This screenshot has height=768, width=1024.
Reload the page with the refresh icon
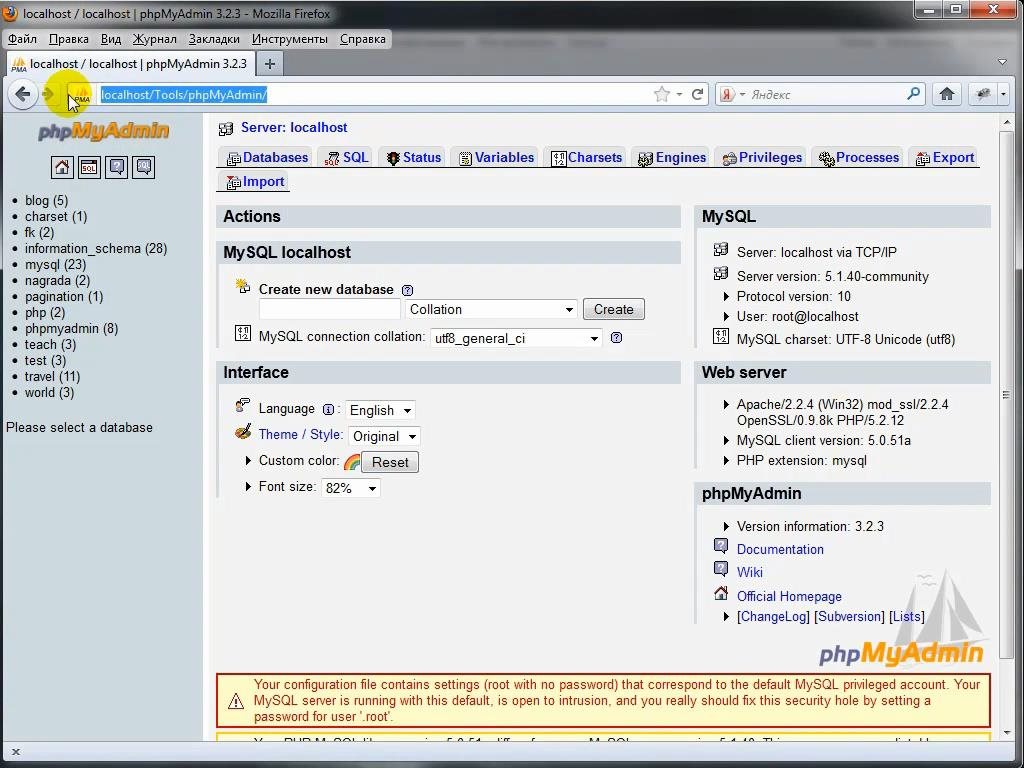tap(697, 95)
